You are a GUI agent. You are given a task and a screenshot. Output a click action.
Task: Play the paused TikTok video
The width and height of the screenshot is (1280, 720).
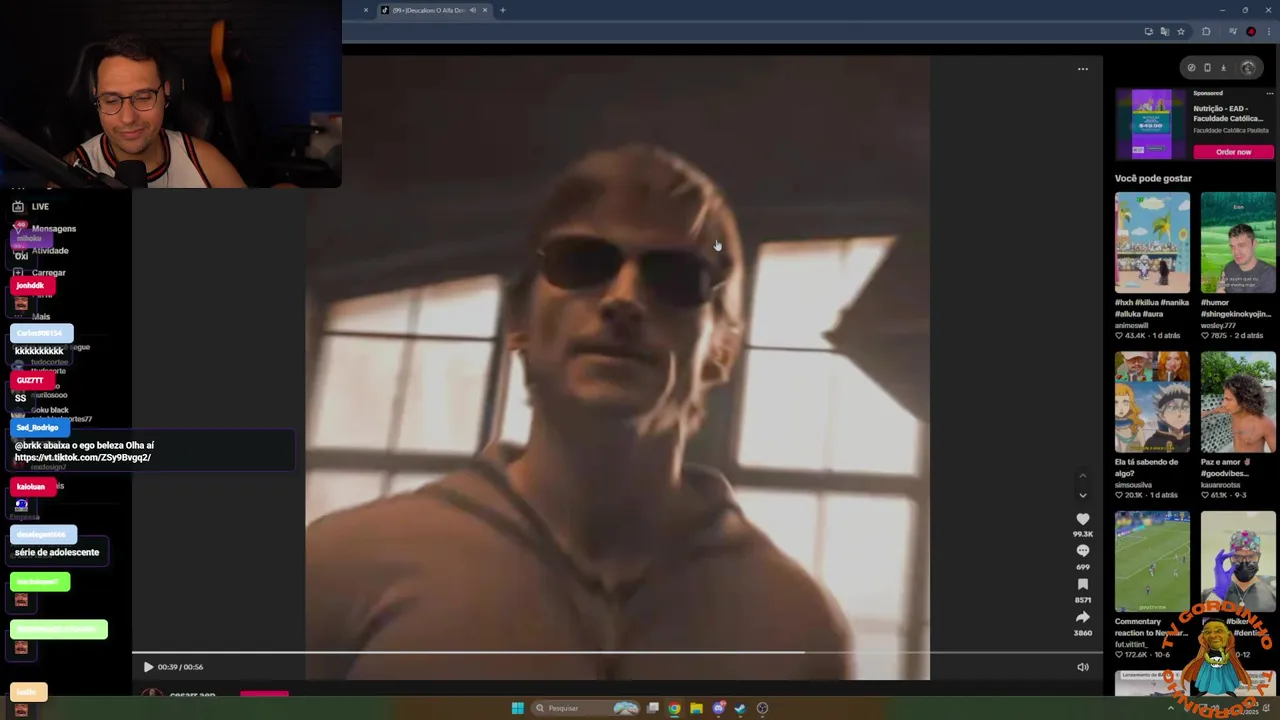pos(148,667)
